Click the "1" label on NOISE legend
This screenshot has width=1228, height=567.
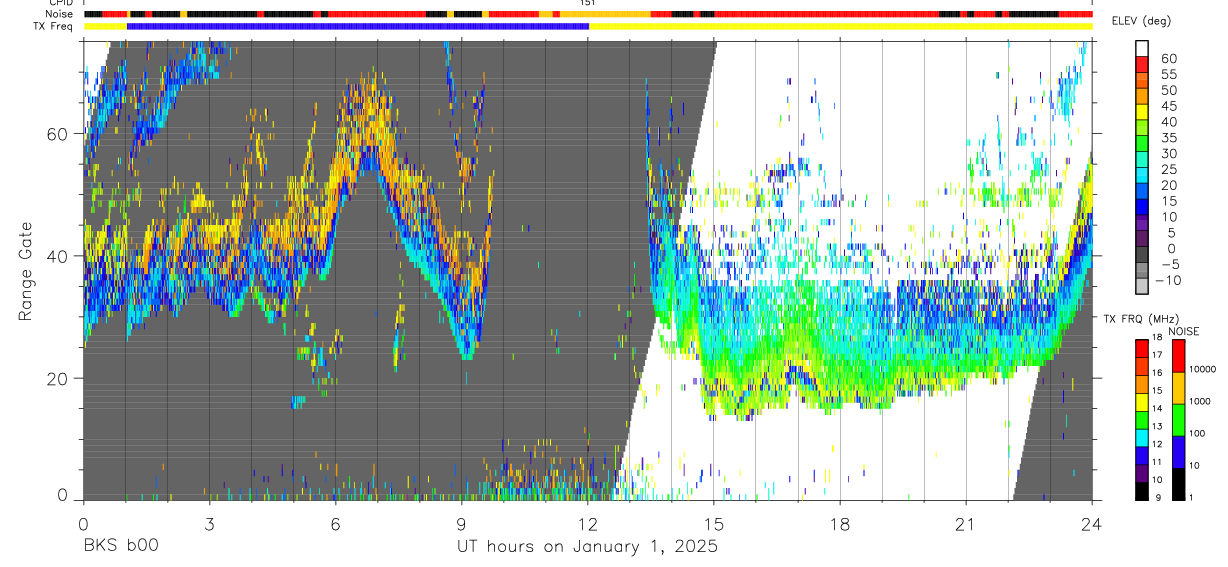pos(1190,497)
